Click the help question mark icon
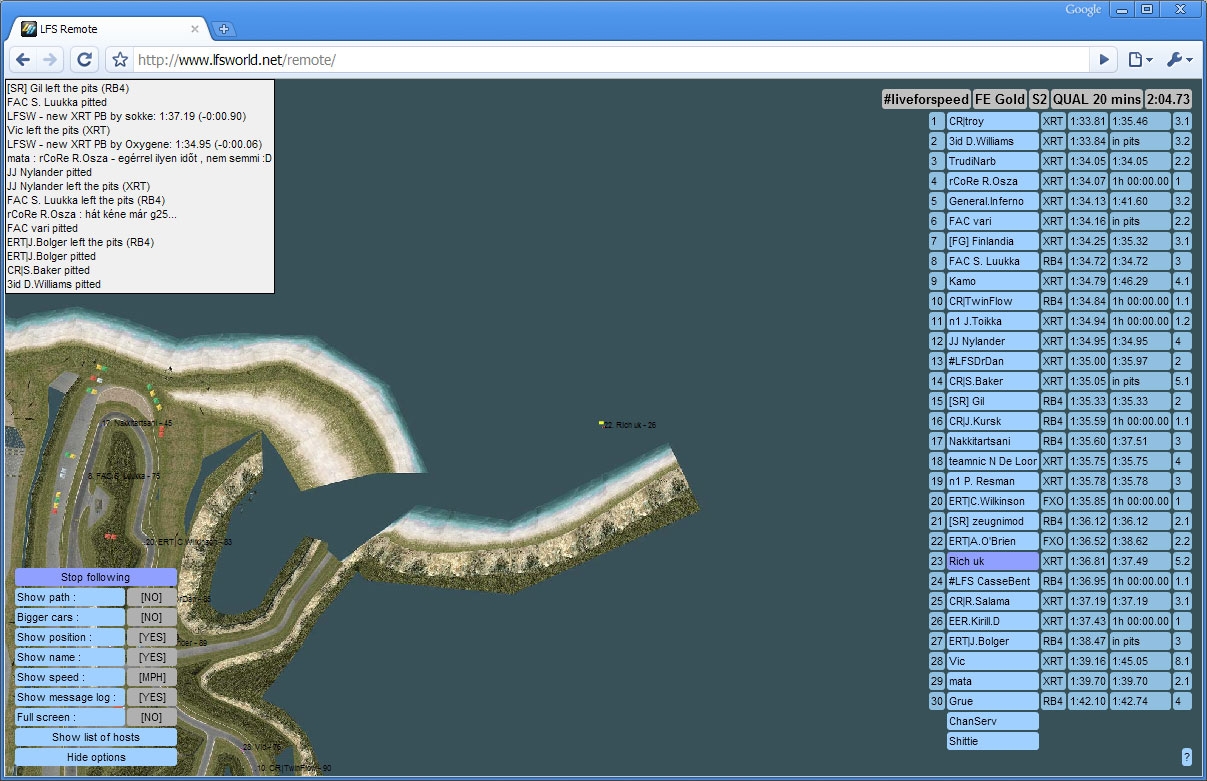Image resolution: width=1207 pixels, height=781 pixels. 1186,757
